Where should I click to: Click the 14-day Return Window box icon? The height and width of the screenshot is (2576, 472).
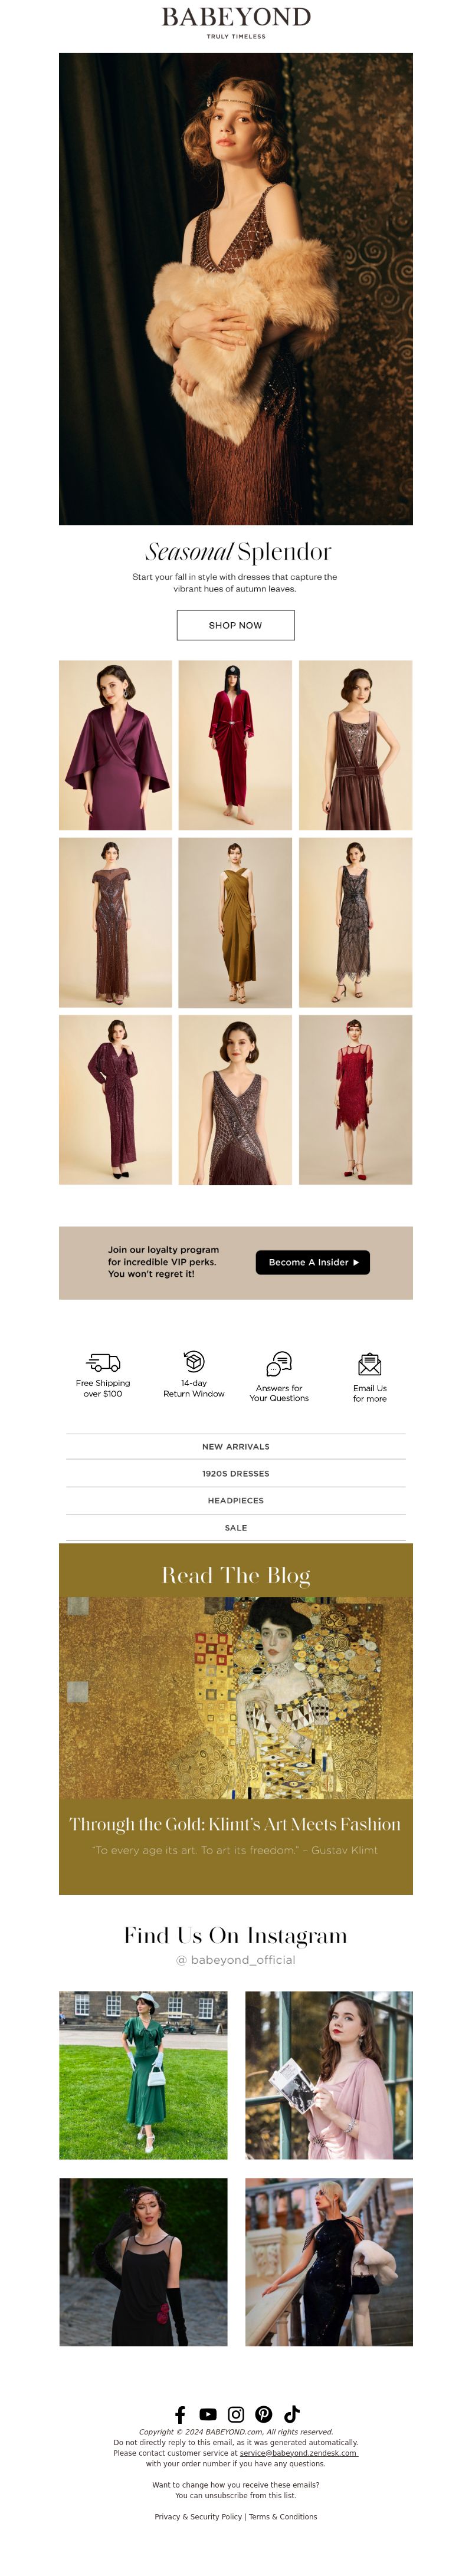coord(194,1361)
